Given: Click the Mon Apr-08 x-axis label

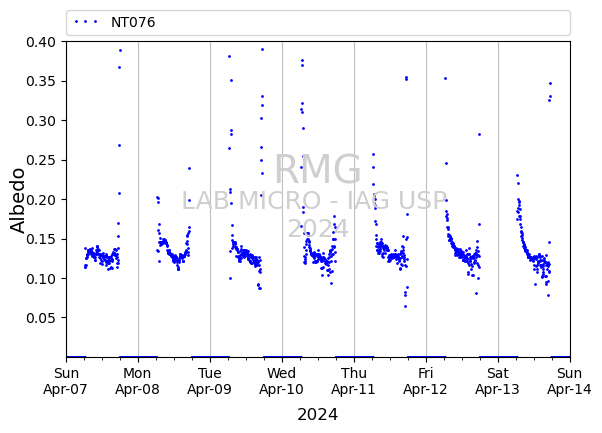Looking at the screenshot, I should pyautogui.click(x=137, y=381).
